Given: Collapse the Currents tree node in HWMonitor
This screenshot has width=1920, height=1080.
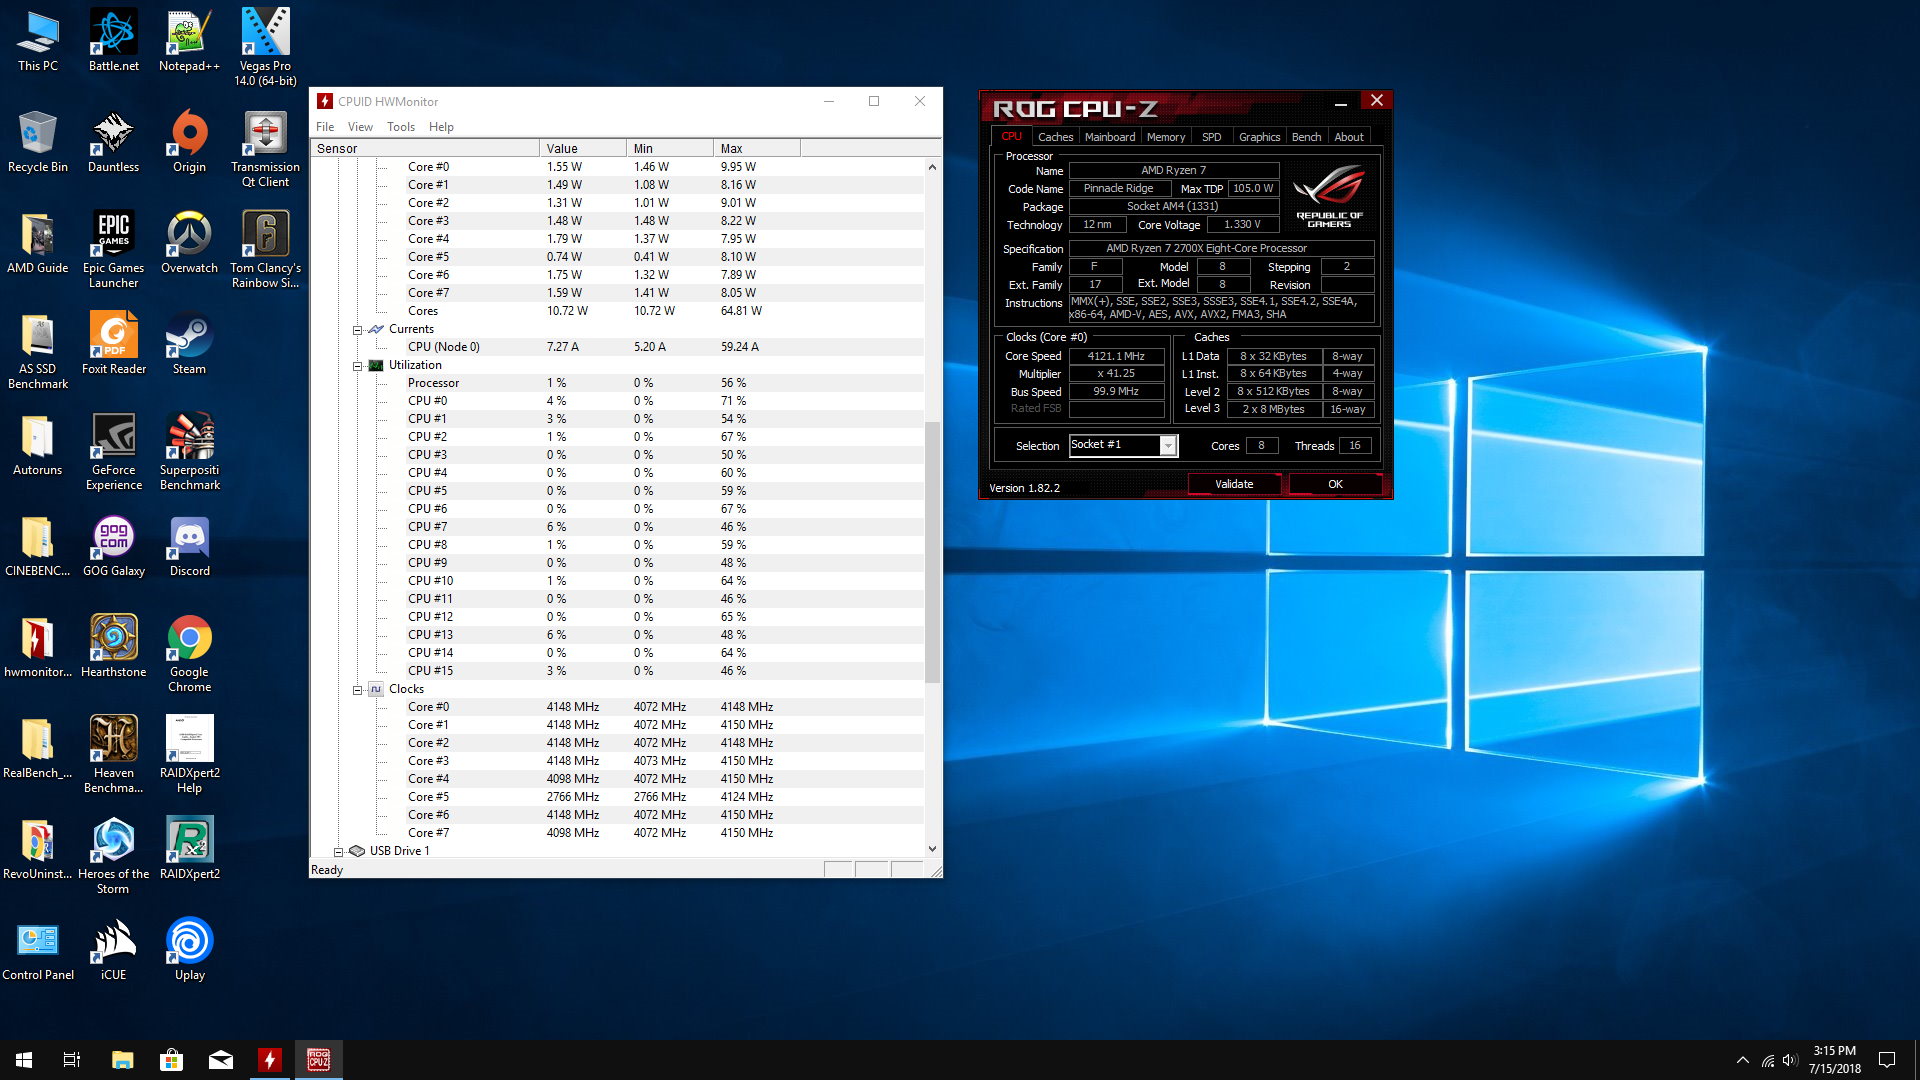Looking at the screenshot, I should 357,330.
